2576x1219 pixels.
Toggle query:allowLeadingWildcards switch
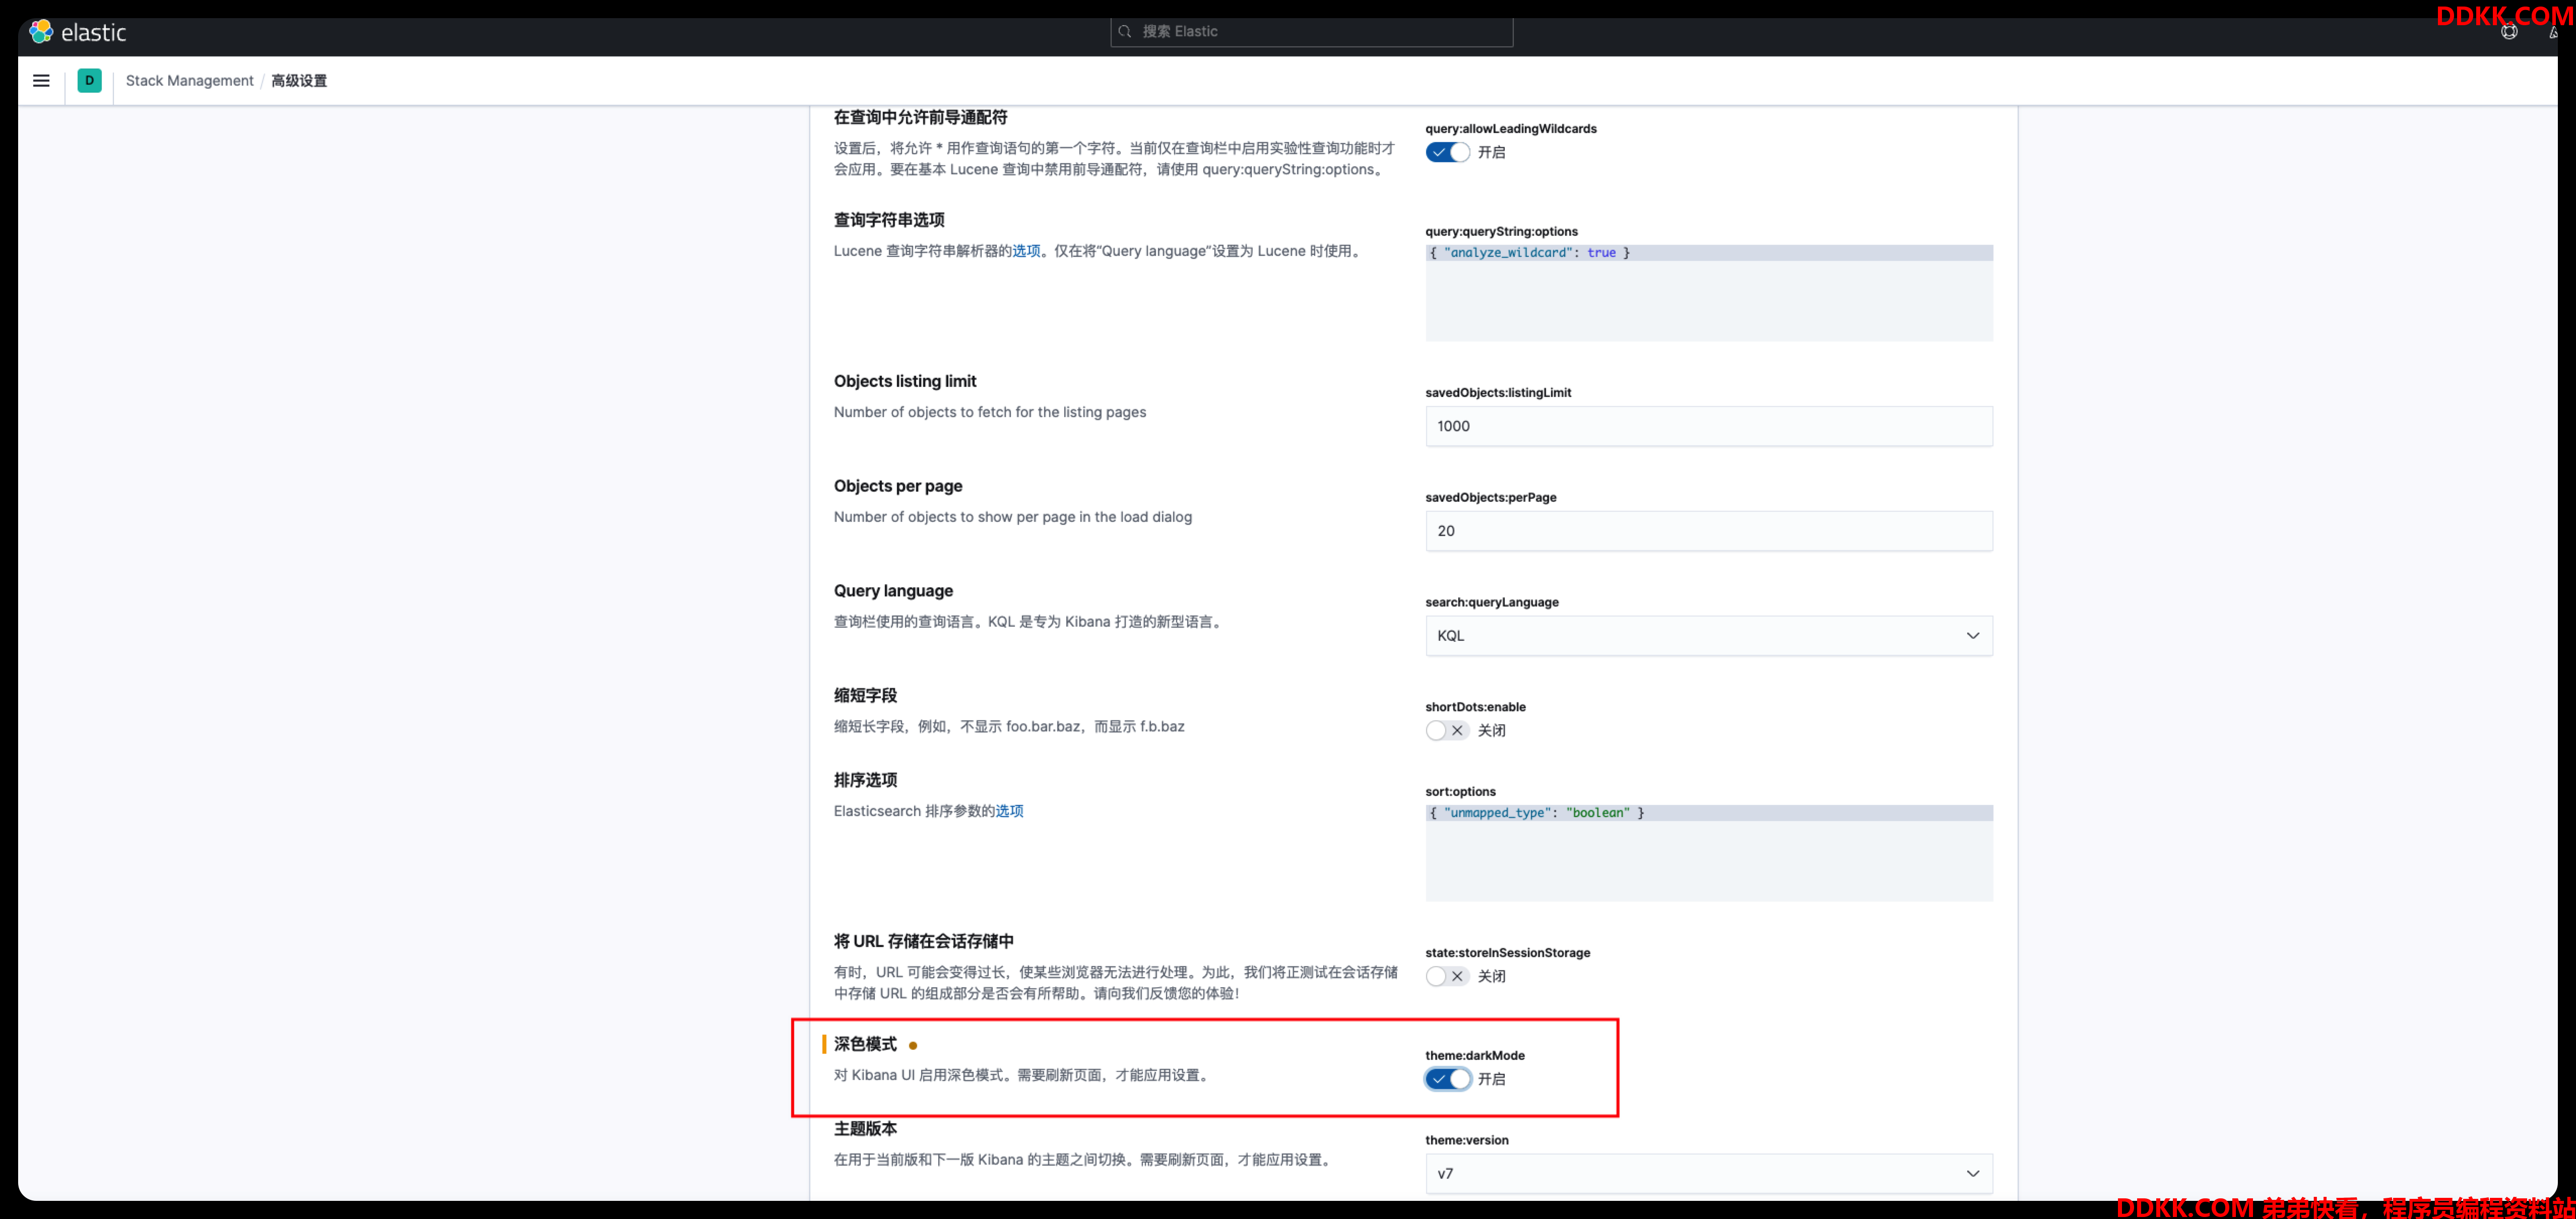pyautogui.click(x=1447, y=152)
